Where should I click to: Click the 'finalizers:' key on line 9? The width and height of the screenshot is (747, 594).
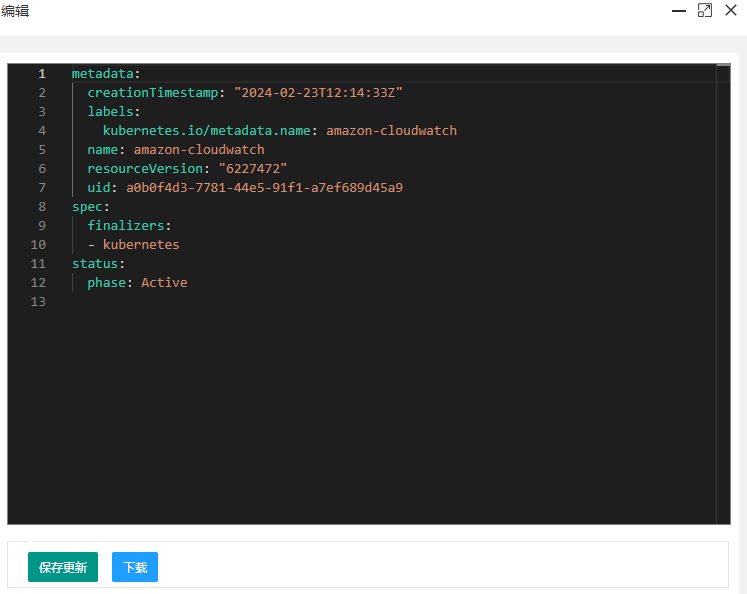(129, 226)
